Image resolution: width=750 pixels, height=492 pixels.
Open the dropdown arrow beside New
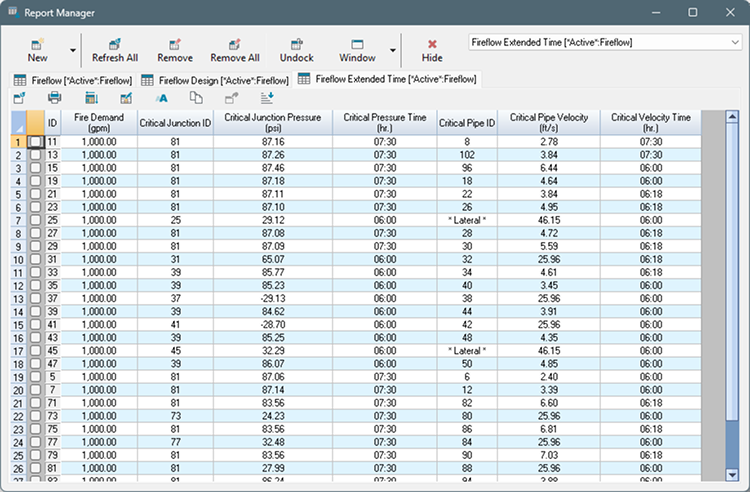pos(72,49)
